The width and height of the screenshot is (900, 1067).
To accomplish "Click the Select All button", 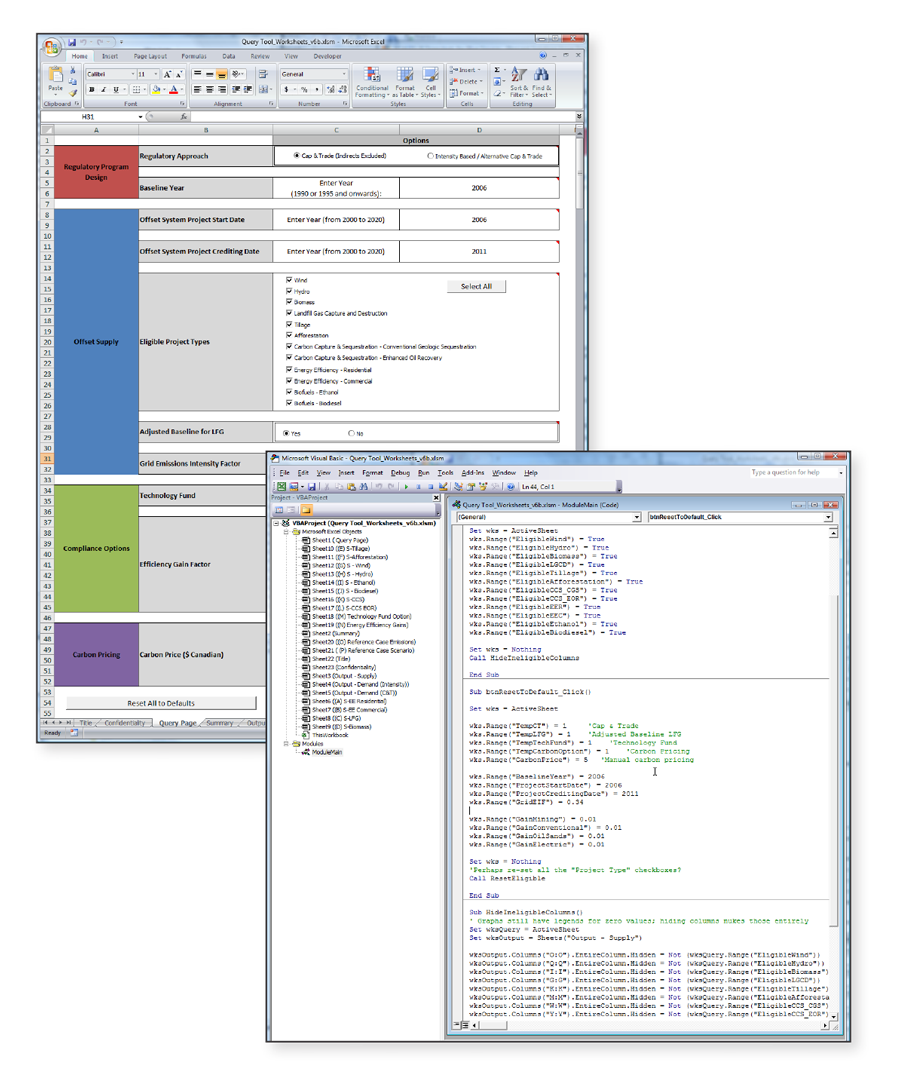I will 476,286.
